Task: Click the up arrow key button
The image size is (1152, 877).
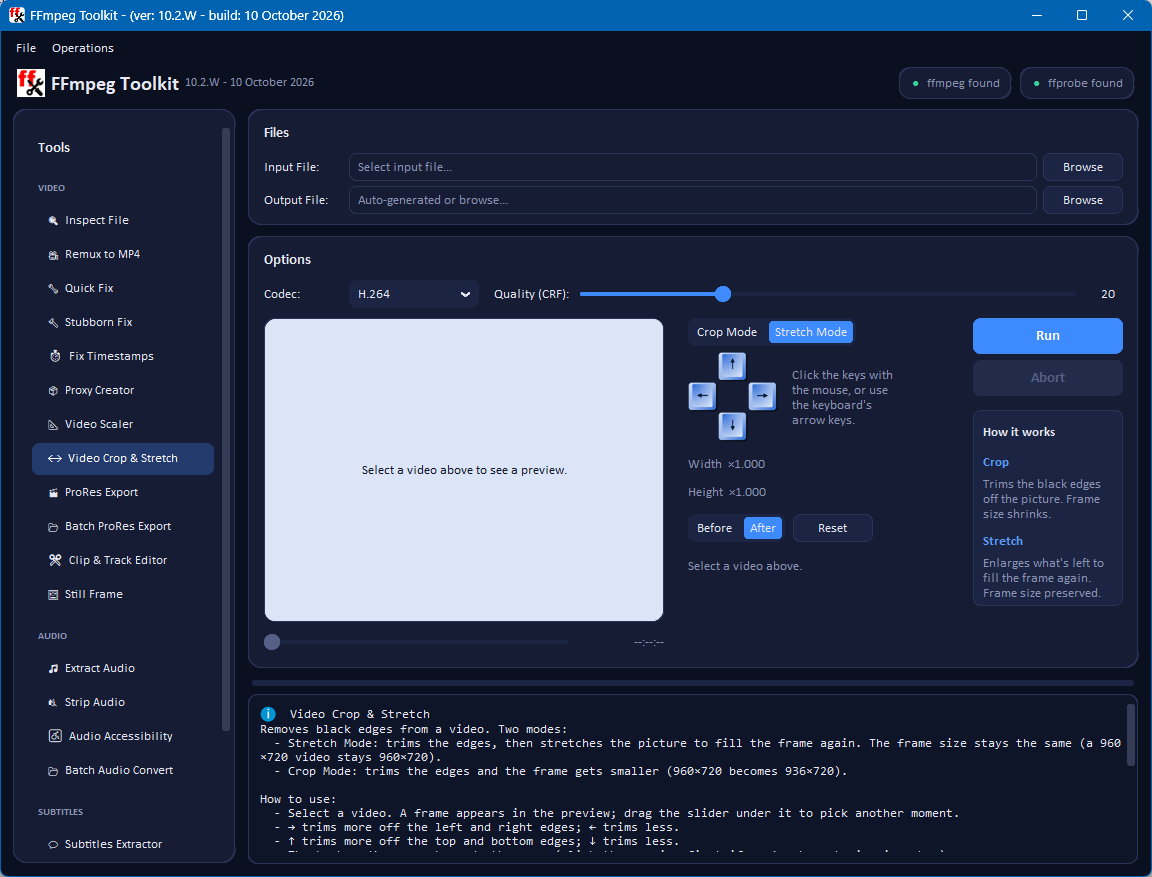Action: click(732, 365)
